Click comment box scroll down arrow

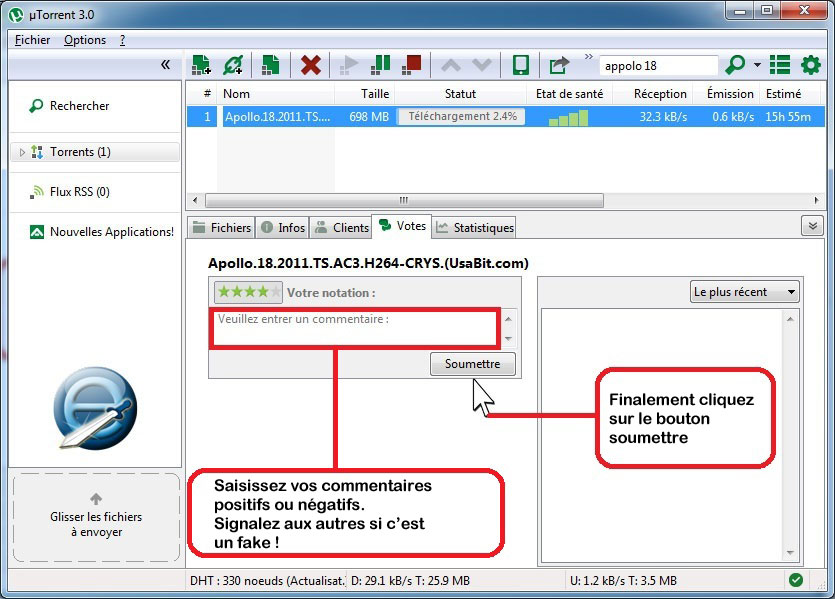click(509, 339)
